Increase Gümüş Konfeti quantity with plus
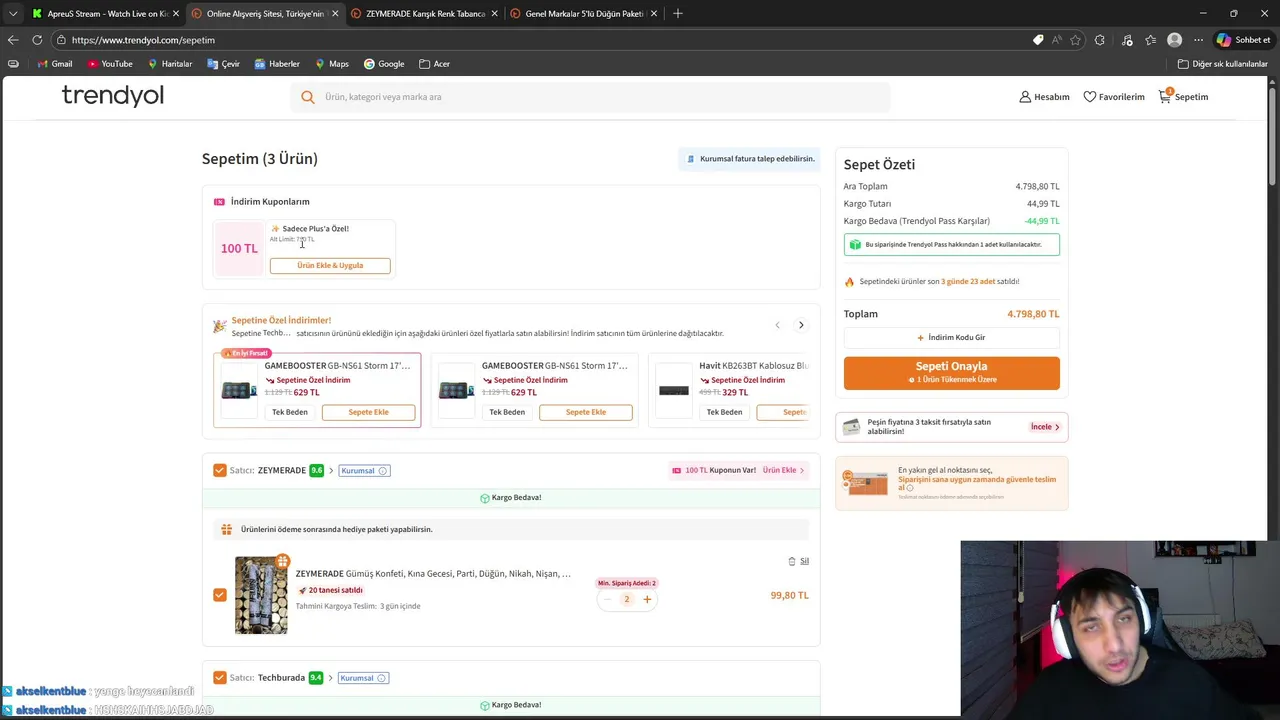This screenshot has height=720, width=1280. tap(647, 599)
